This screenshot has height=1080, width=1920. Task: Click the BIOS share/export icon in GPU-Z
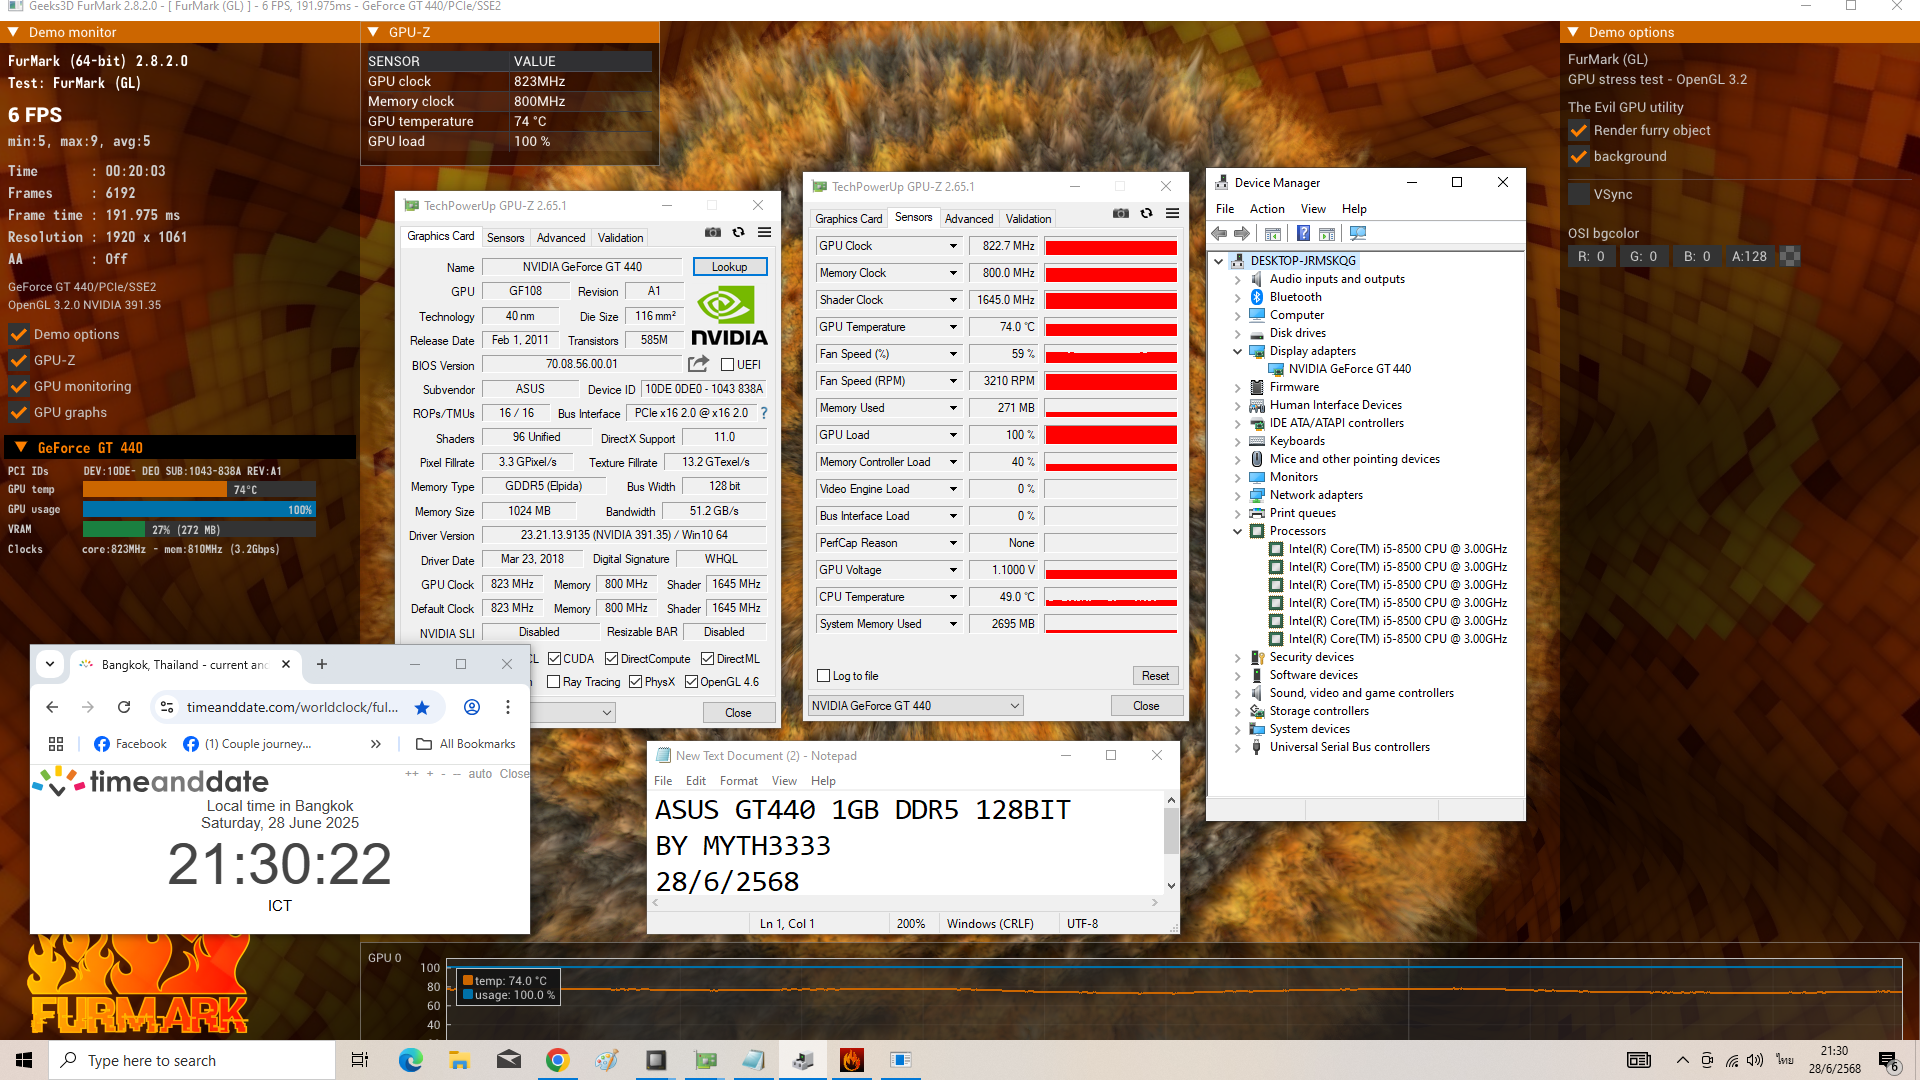[698, 364]
